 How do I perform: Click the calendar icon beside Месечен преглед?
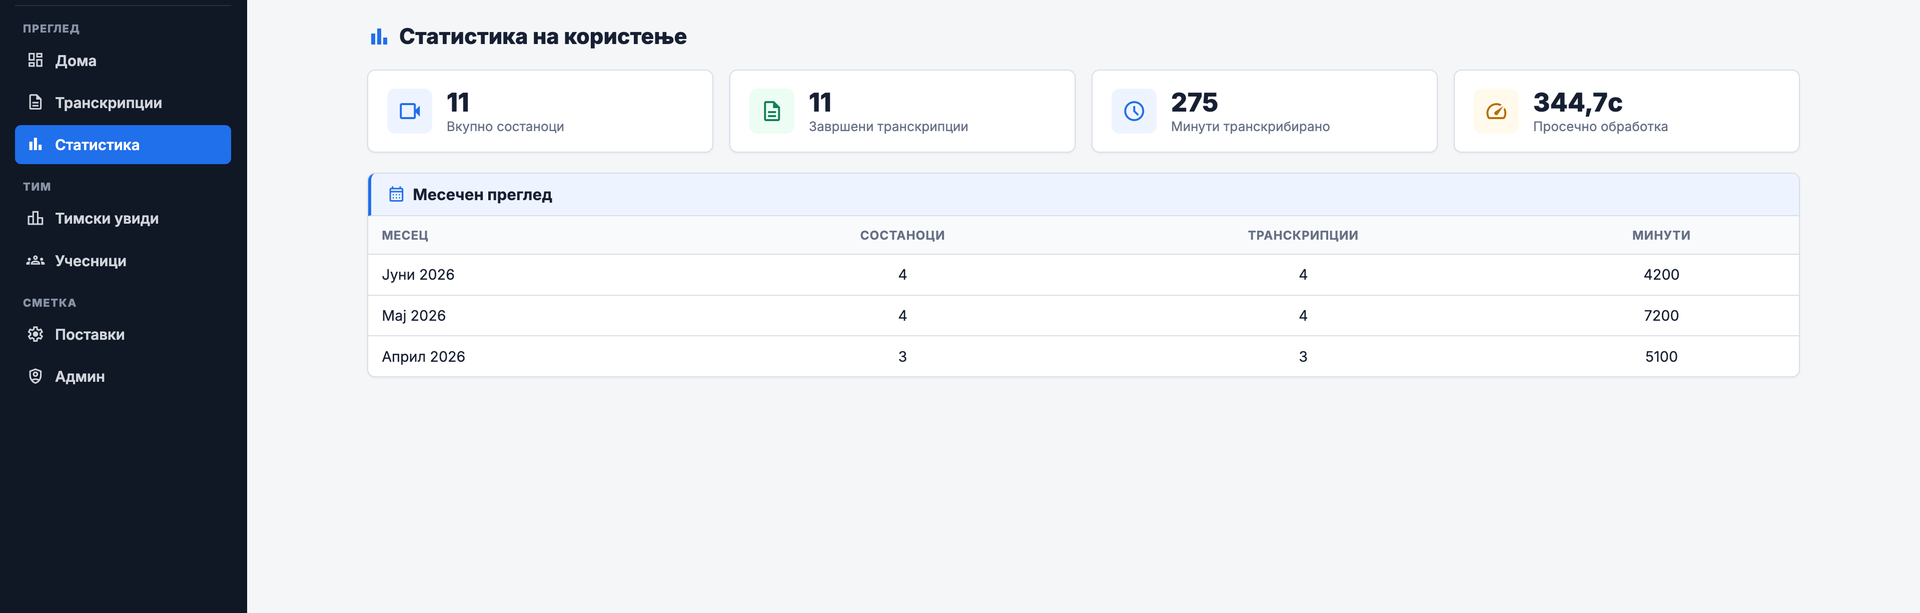[x=396, y=194]
